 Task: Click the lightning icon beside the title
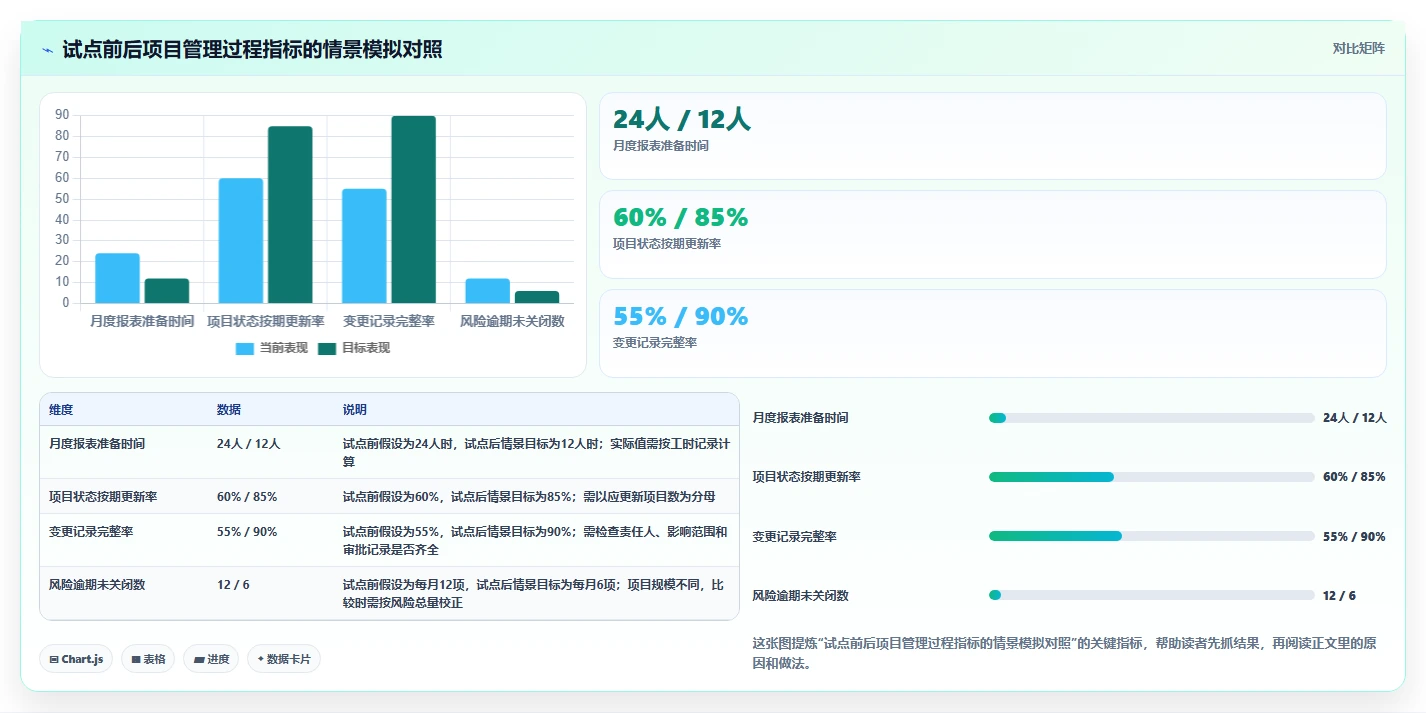tap(48, 50)
